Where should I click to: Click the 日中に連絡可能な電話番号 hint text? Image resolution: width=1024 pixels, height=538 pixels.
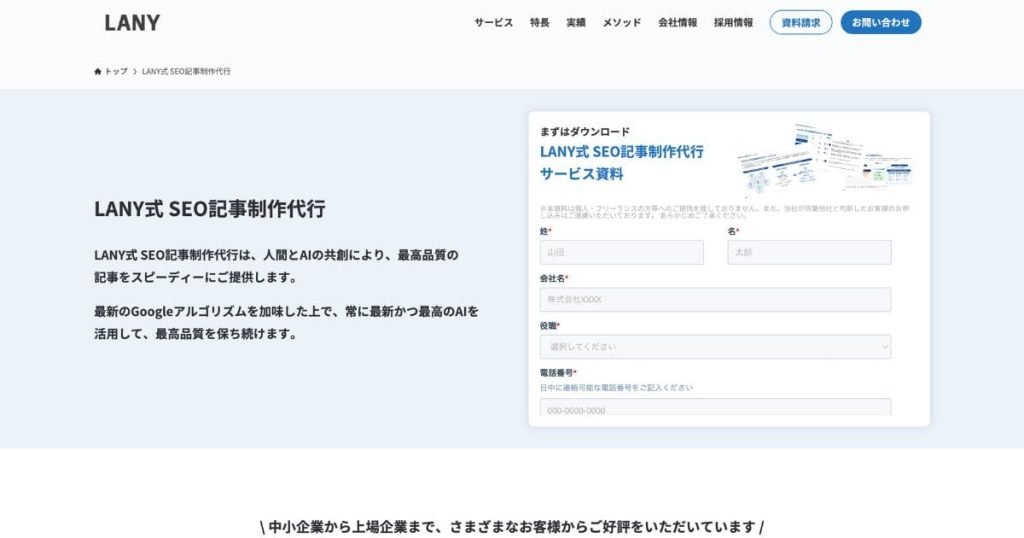coord(616,387)
